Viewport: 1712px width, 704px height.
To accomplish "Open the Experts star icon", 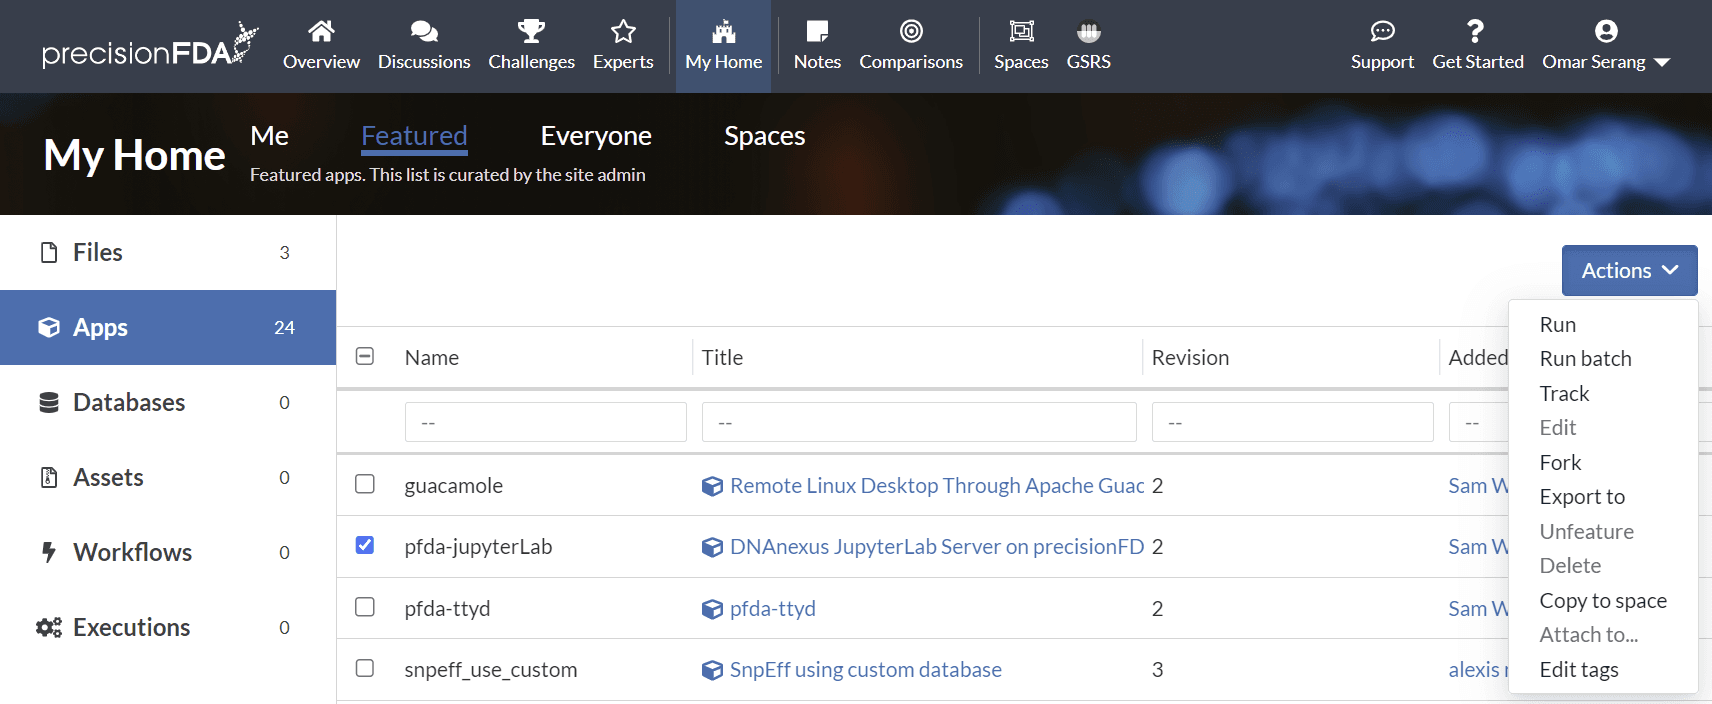I will (623, 32).
